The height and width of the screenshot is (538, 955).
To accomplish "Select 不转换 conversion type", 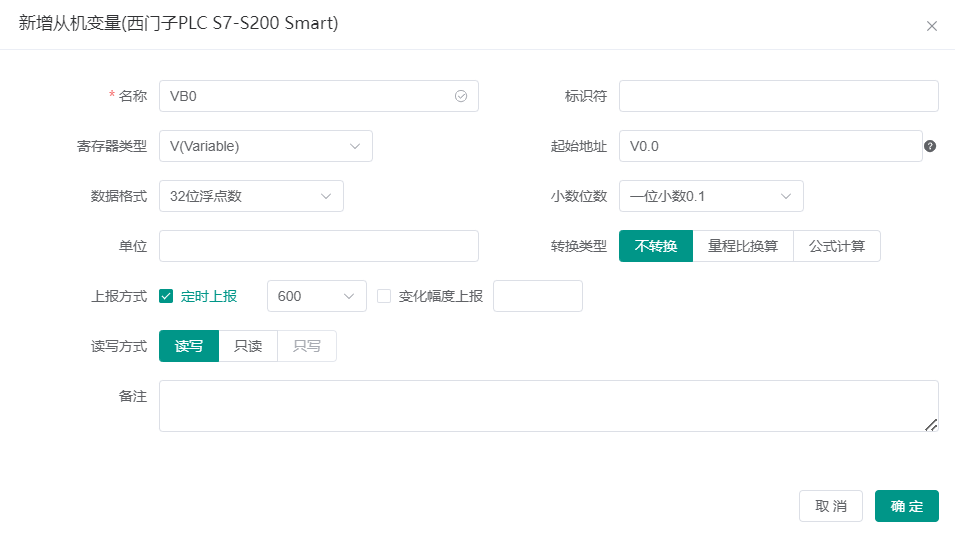I will (x=656, y=246).
